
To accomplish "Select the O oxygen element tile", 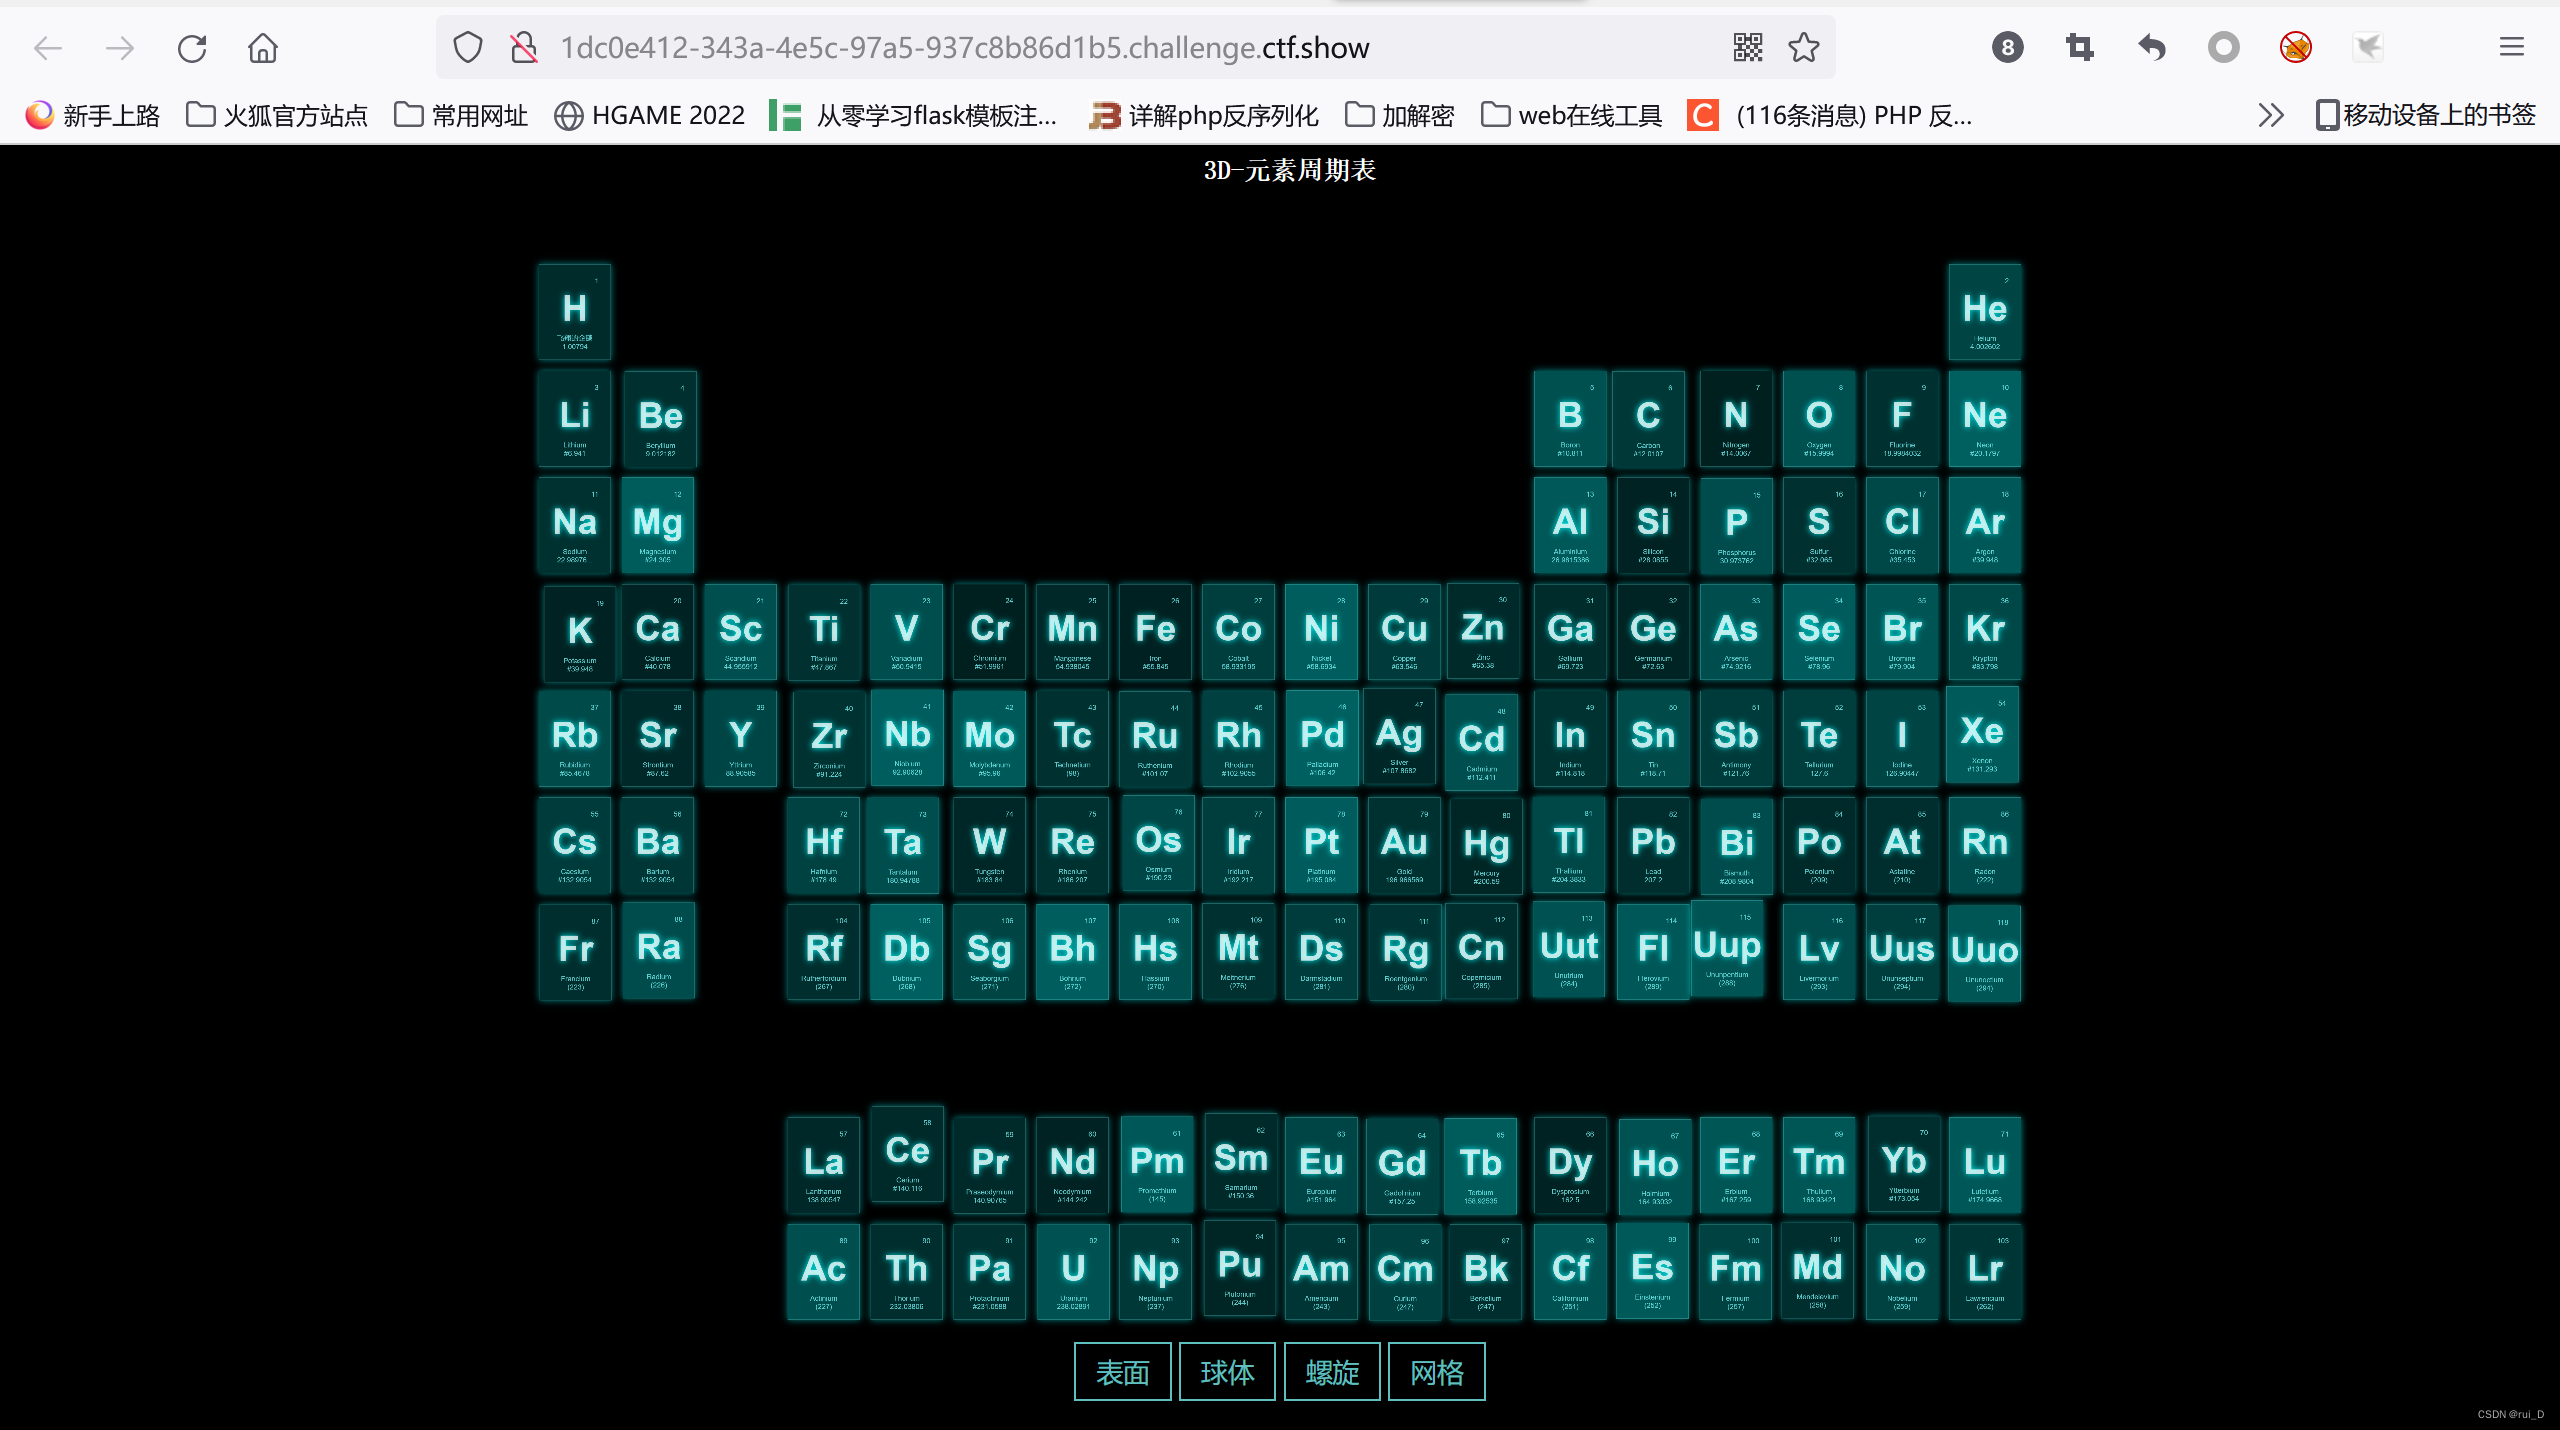I will tap(1819, 419).
